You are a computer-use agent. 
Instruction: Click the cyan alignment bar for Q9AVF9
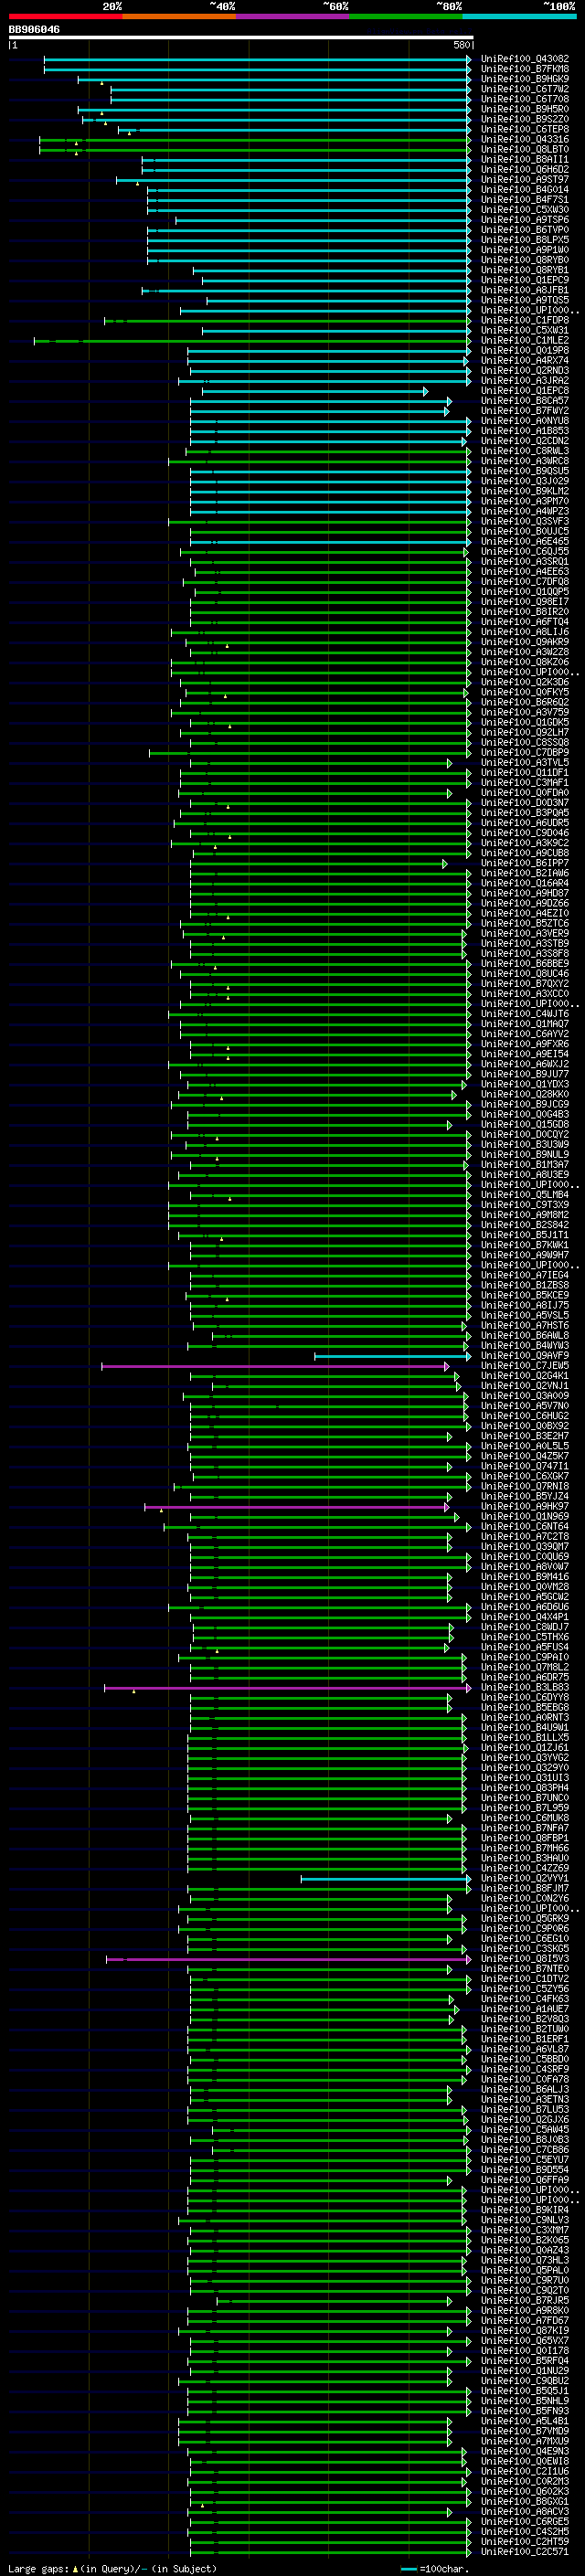pyautogui.click(x=392, y=1356)
